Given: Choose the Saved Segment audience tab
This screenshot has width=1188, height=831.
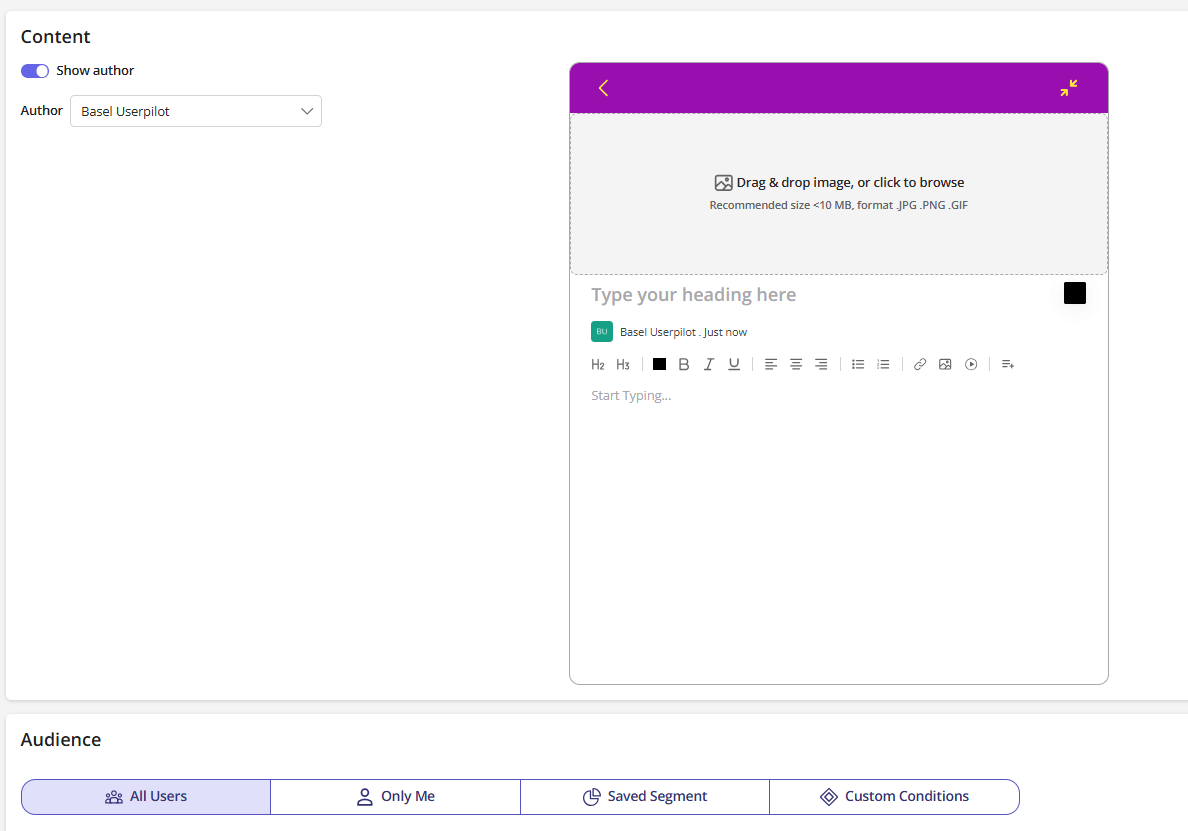Looking at the screenshot, I should pyautogui.click(x=645, y=797).
